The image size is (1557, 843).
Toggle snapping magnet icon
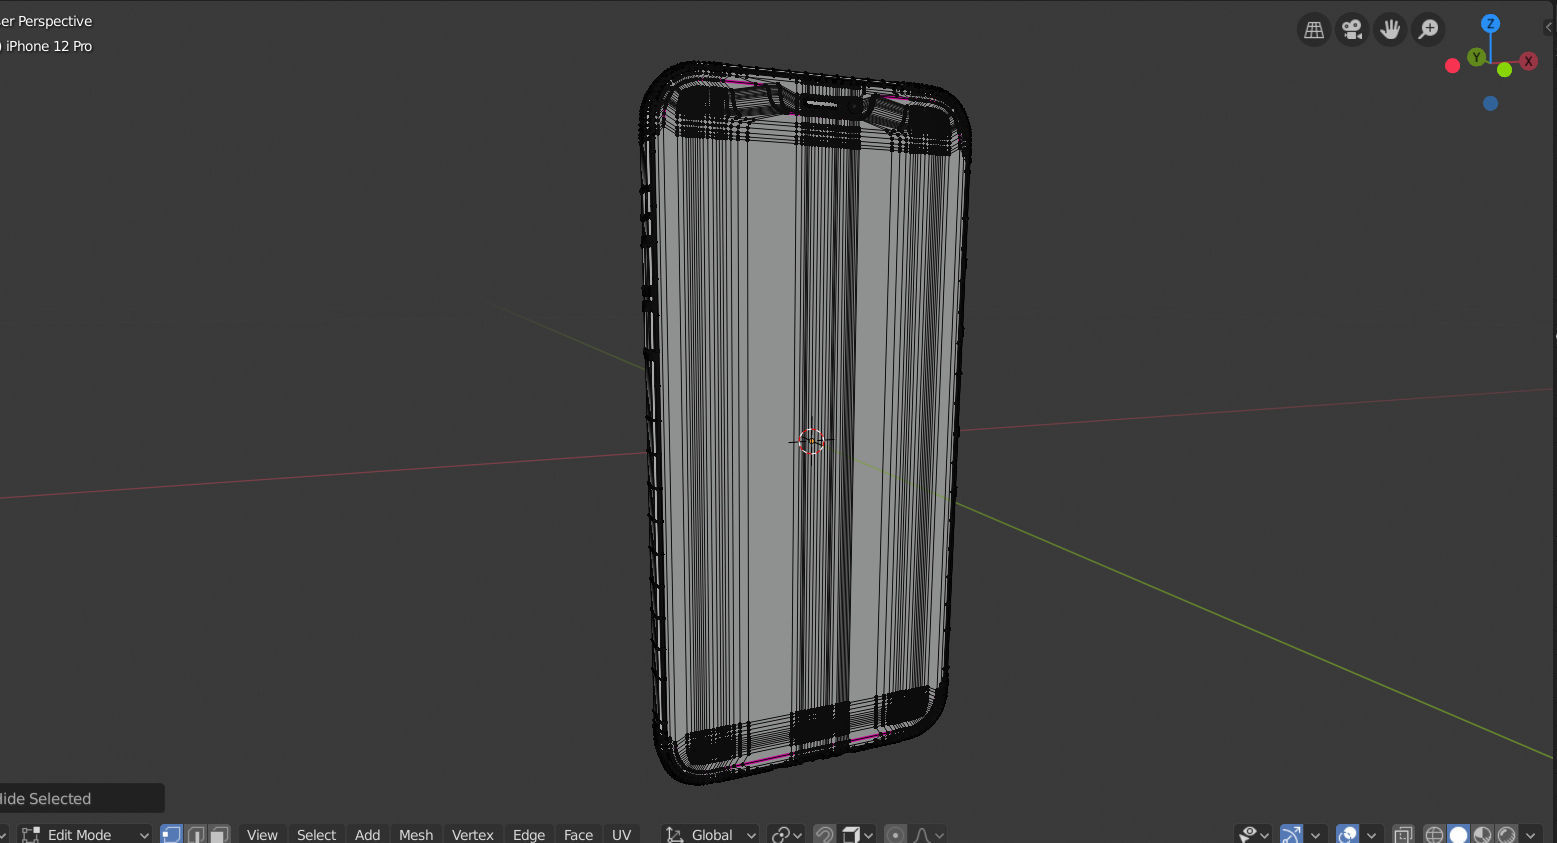click(824, 834)
